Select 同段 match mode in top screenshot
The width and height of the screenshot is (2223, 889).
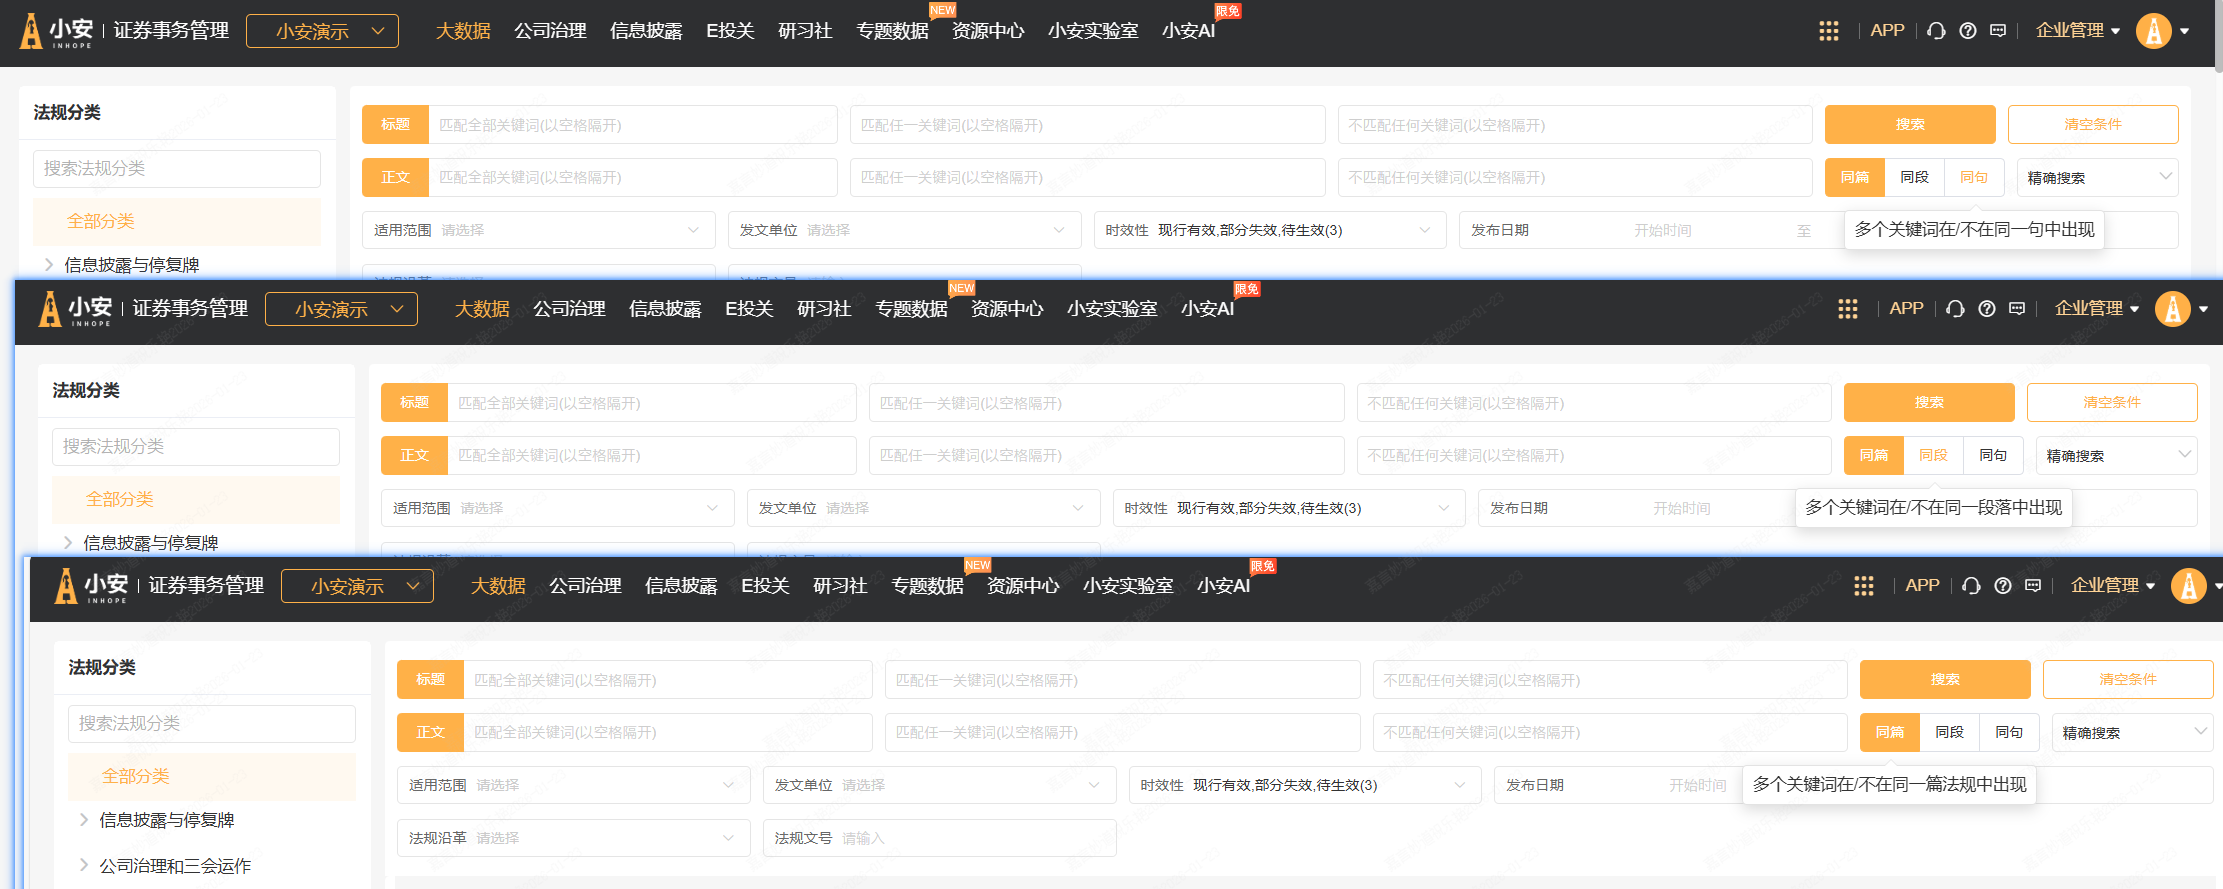point(1914,177)
